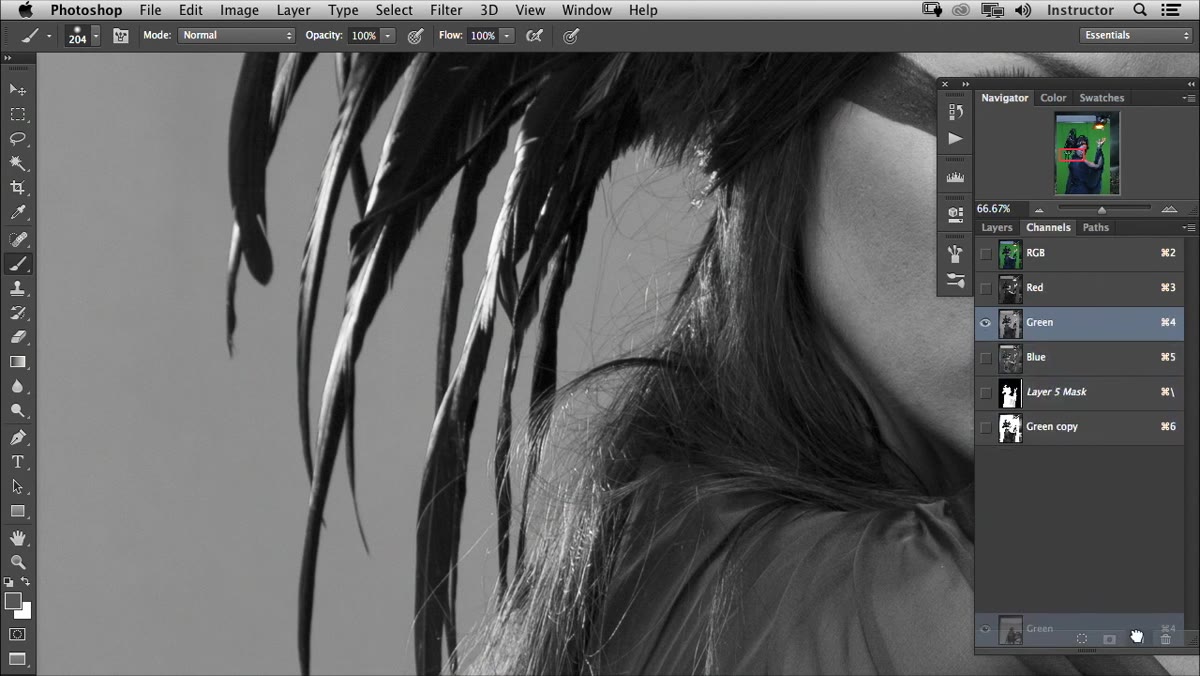Screen dimensions: 1200x676
Task: Toggle Quick Mask mode
Action: click(18, 634)
